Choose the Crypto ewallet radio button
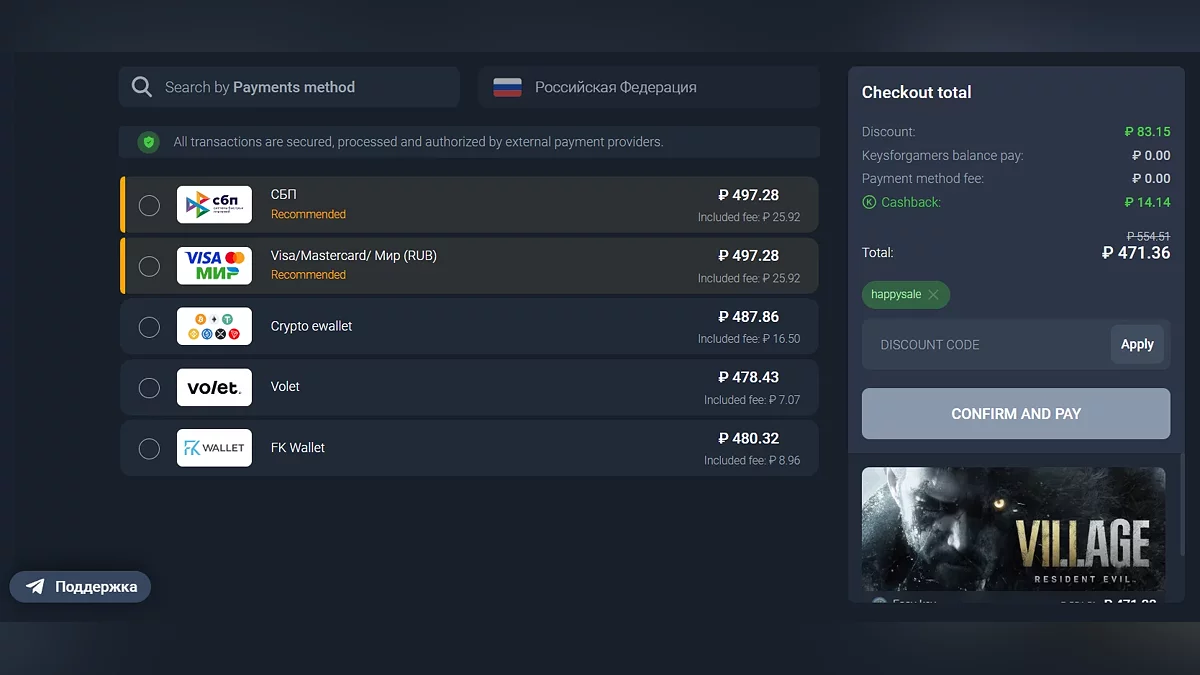 (149, 327)
